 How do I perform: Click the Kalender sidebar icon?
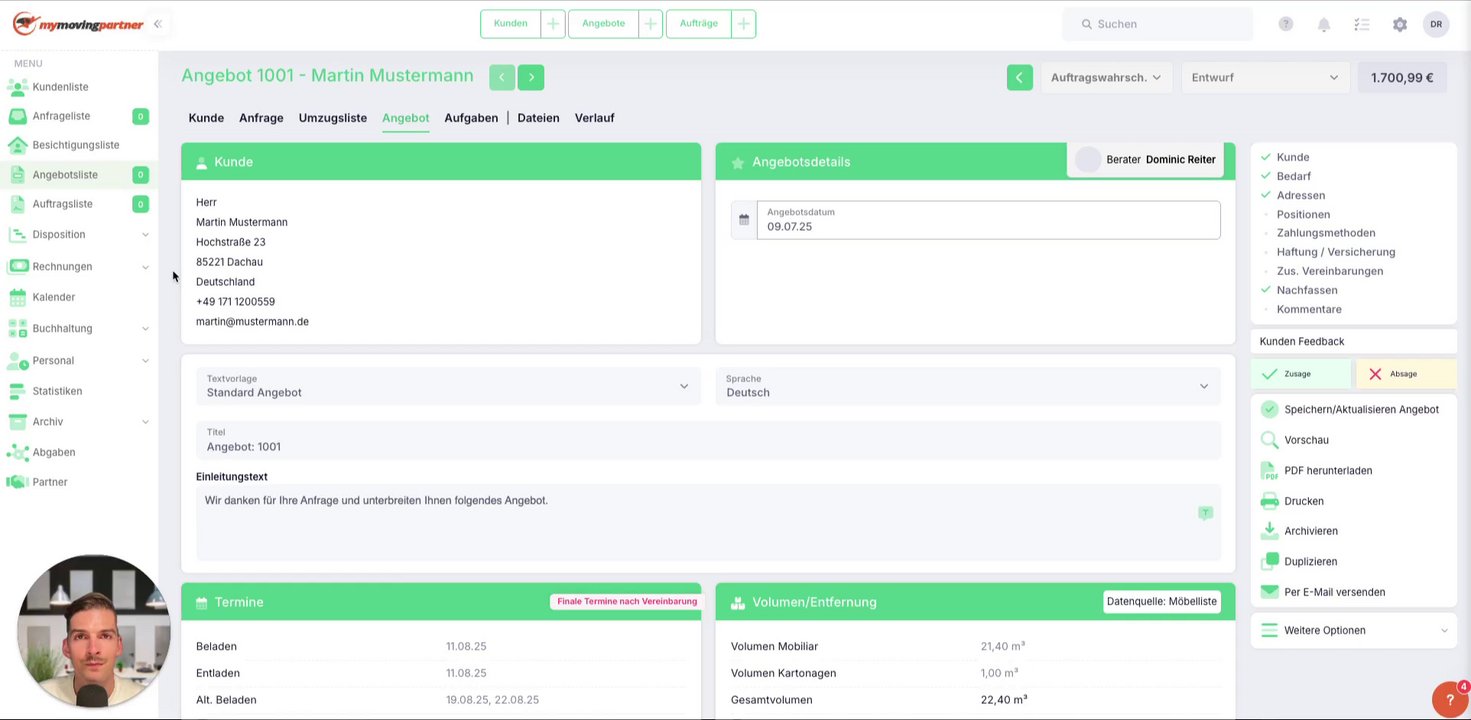coord(17,297)
